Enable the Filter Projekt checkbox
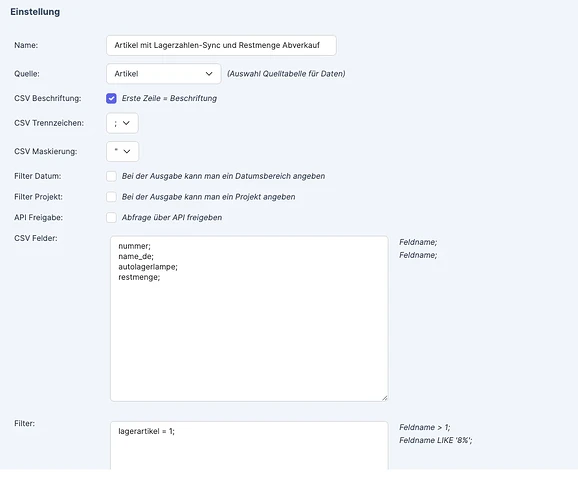This screenshot has width=578, height=500. 111,197
